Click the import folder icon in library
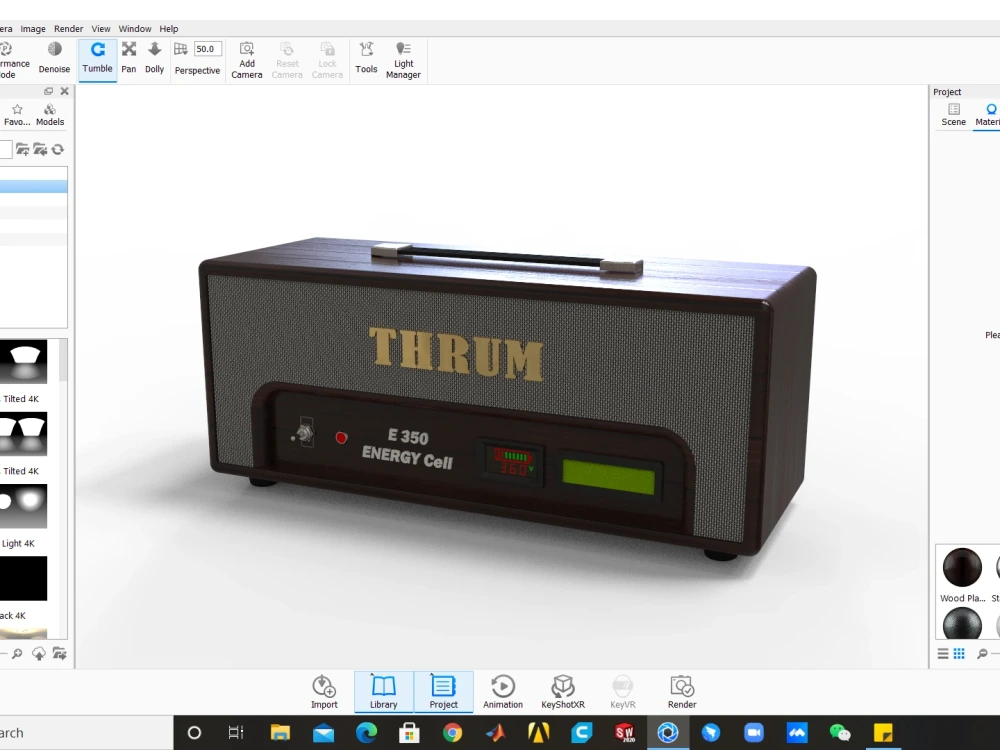This screenshot has height=750, width=1000. pyautogui.click(x=40, y=149)
